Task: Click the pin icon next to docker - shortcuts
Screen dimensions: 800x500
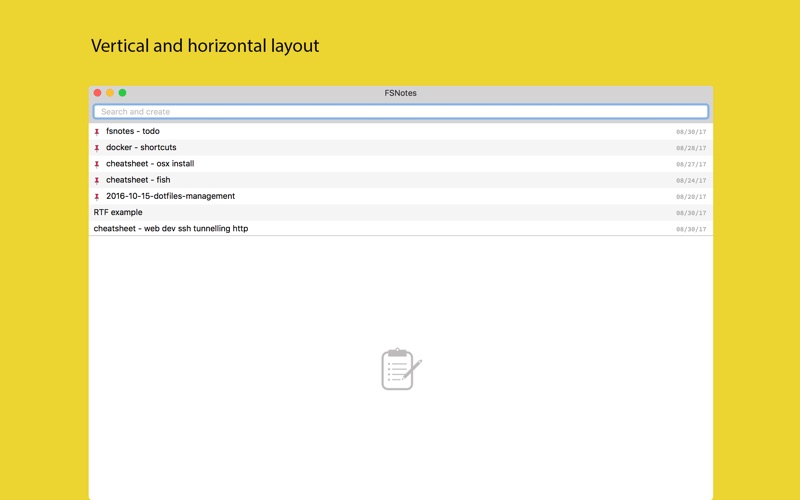Action: [x=96, y=148]
